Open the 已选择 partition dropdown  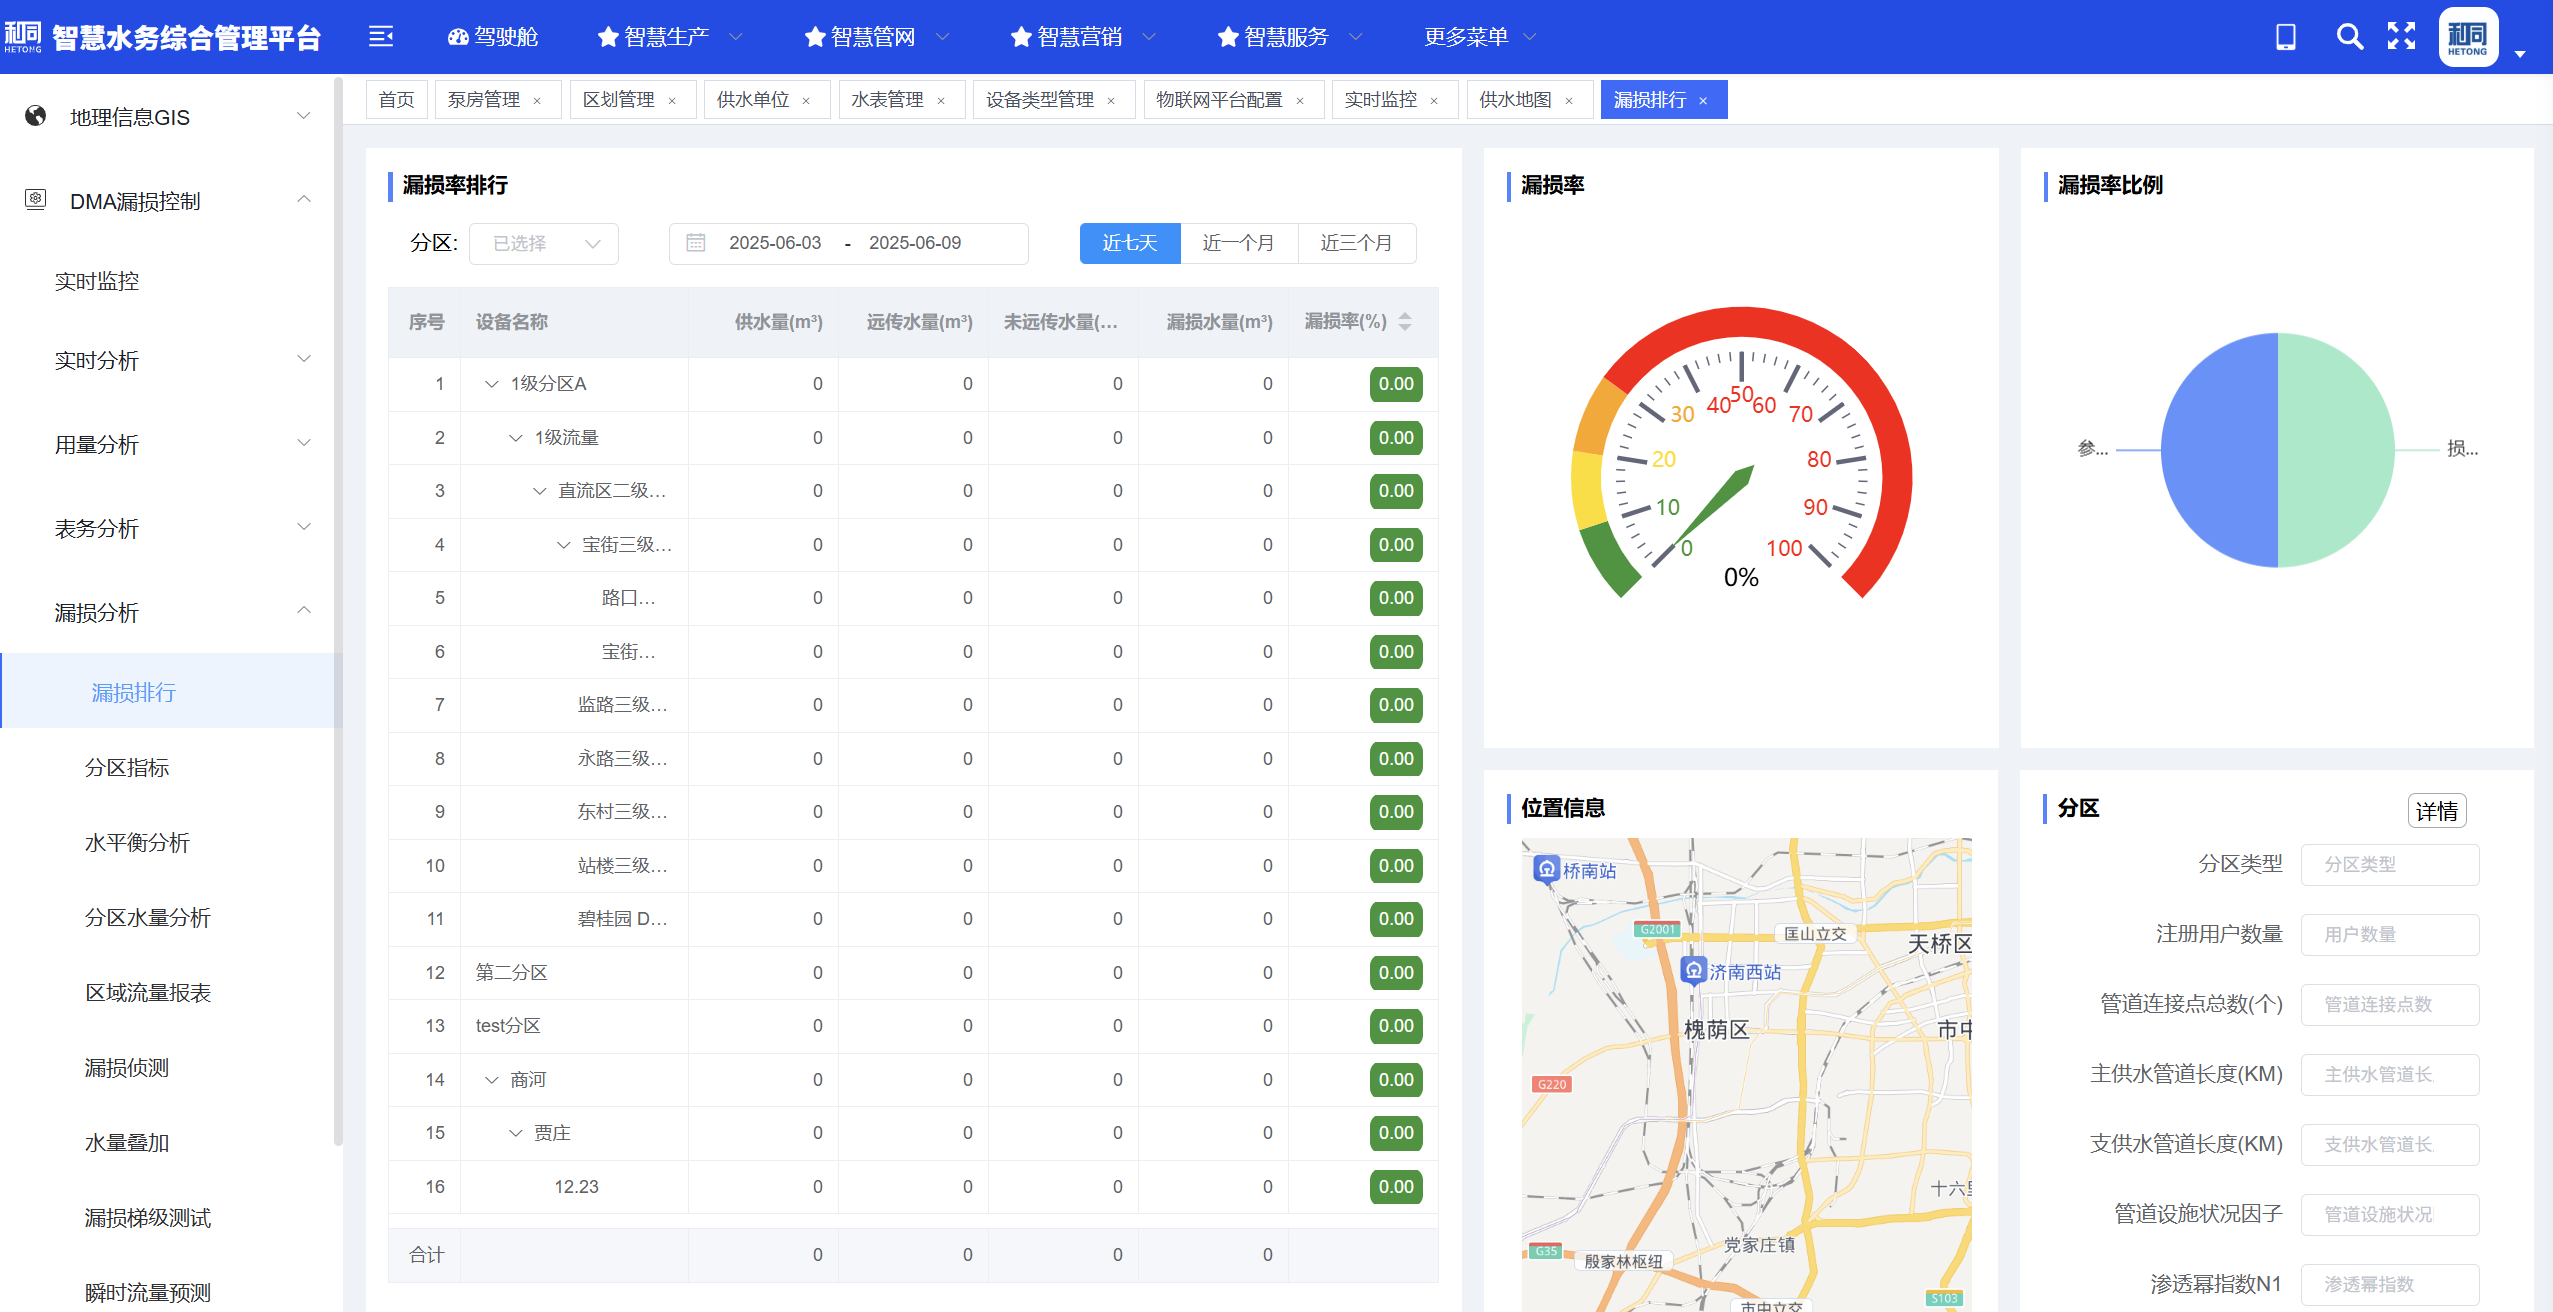coord(543,243)
